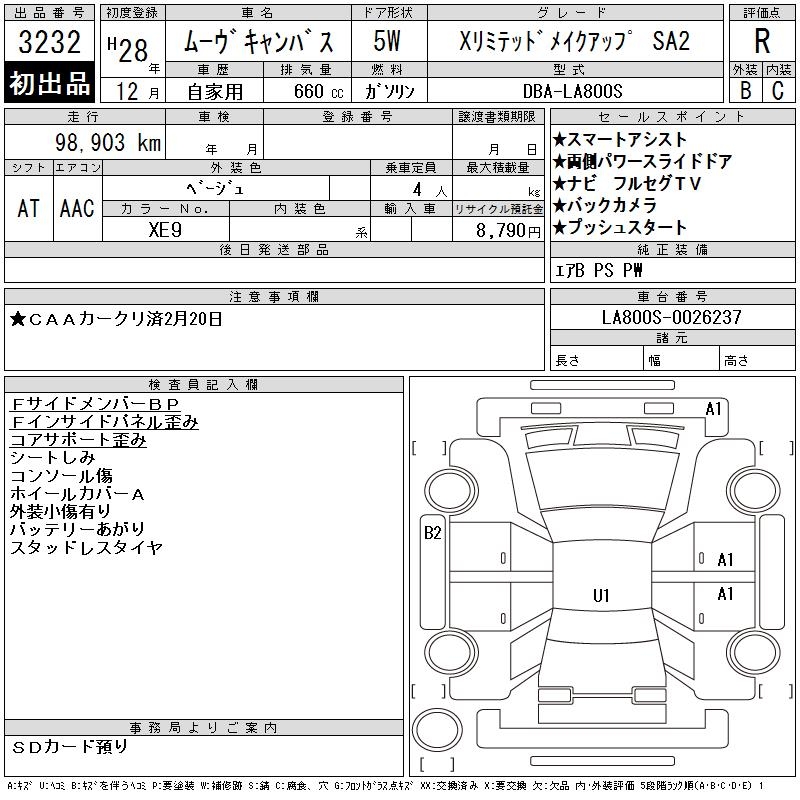Screen dimensions: 800x800
Task: Select the 初出品 black badge
Action: (x=49, y=83)
